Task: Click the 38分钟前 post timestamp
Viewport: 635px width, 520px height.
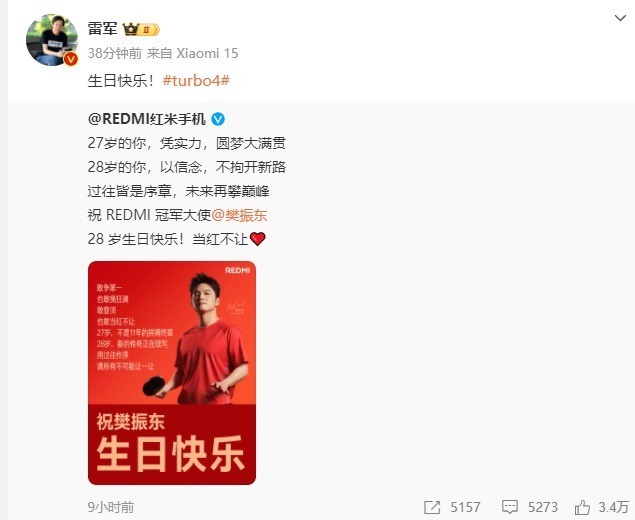Action: [x=115, y=53]
